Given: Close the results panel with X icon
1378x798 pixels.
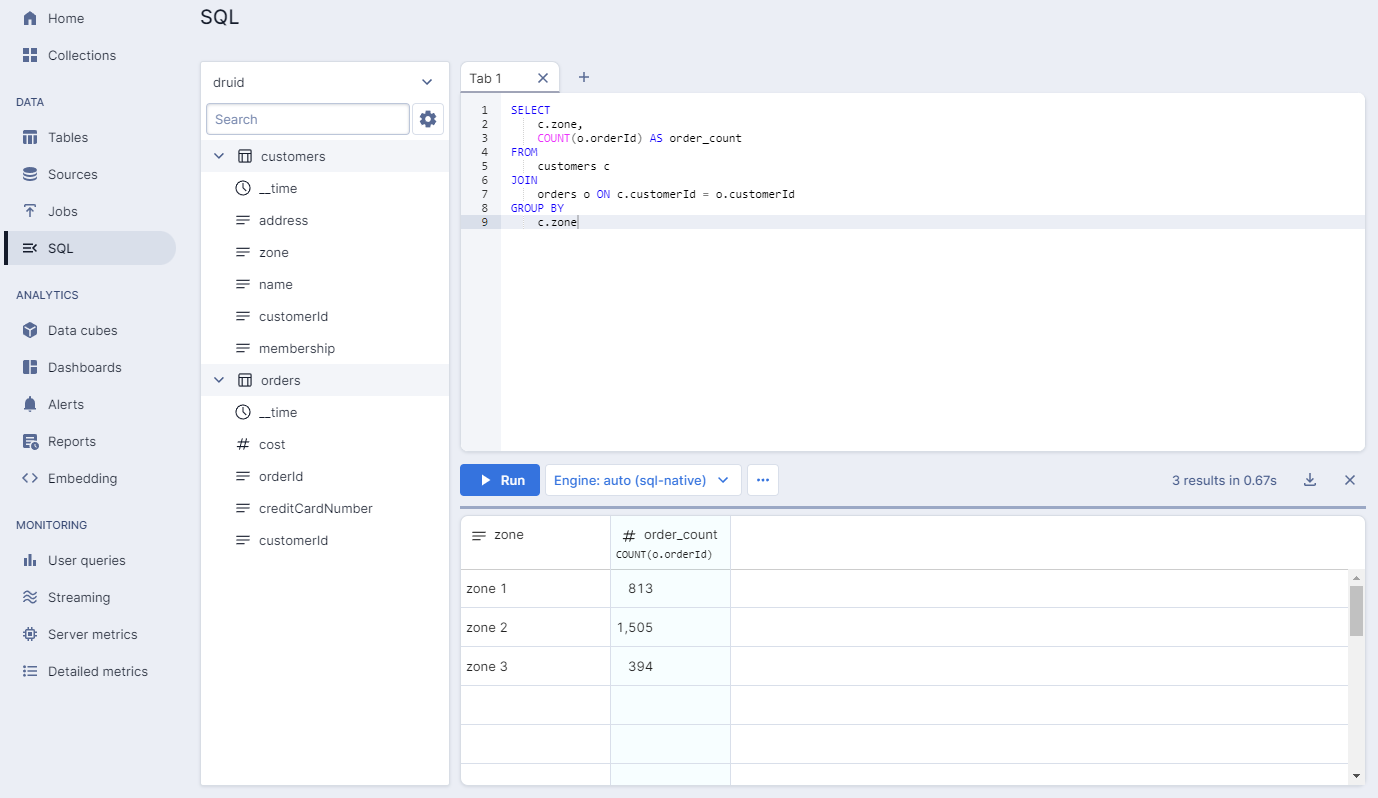Looking at the screenshot, I should (1349, 480).
